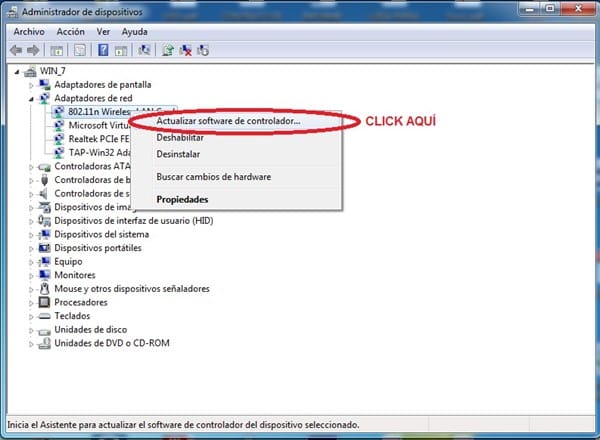This screenshot has height=440, width=600.
Task: Choose Desinstalar in context menu
Action: 236,154
